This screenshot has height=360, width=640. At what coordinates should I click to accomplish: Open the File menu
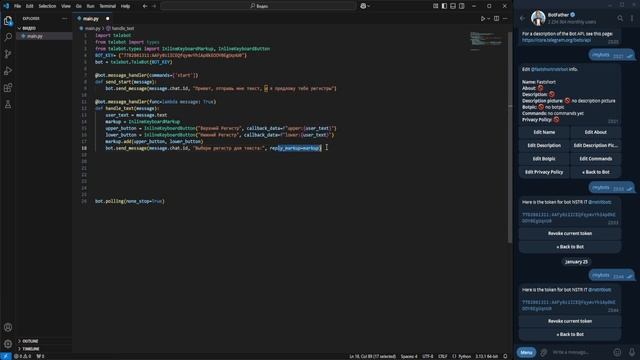tap(18, 6)
